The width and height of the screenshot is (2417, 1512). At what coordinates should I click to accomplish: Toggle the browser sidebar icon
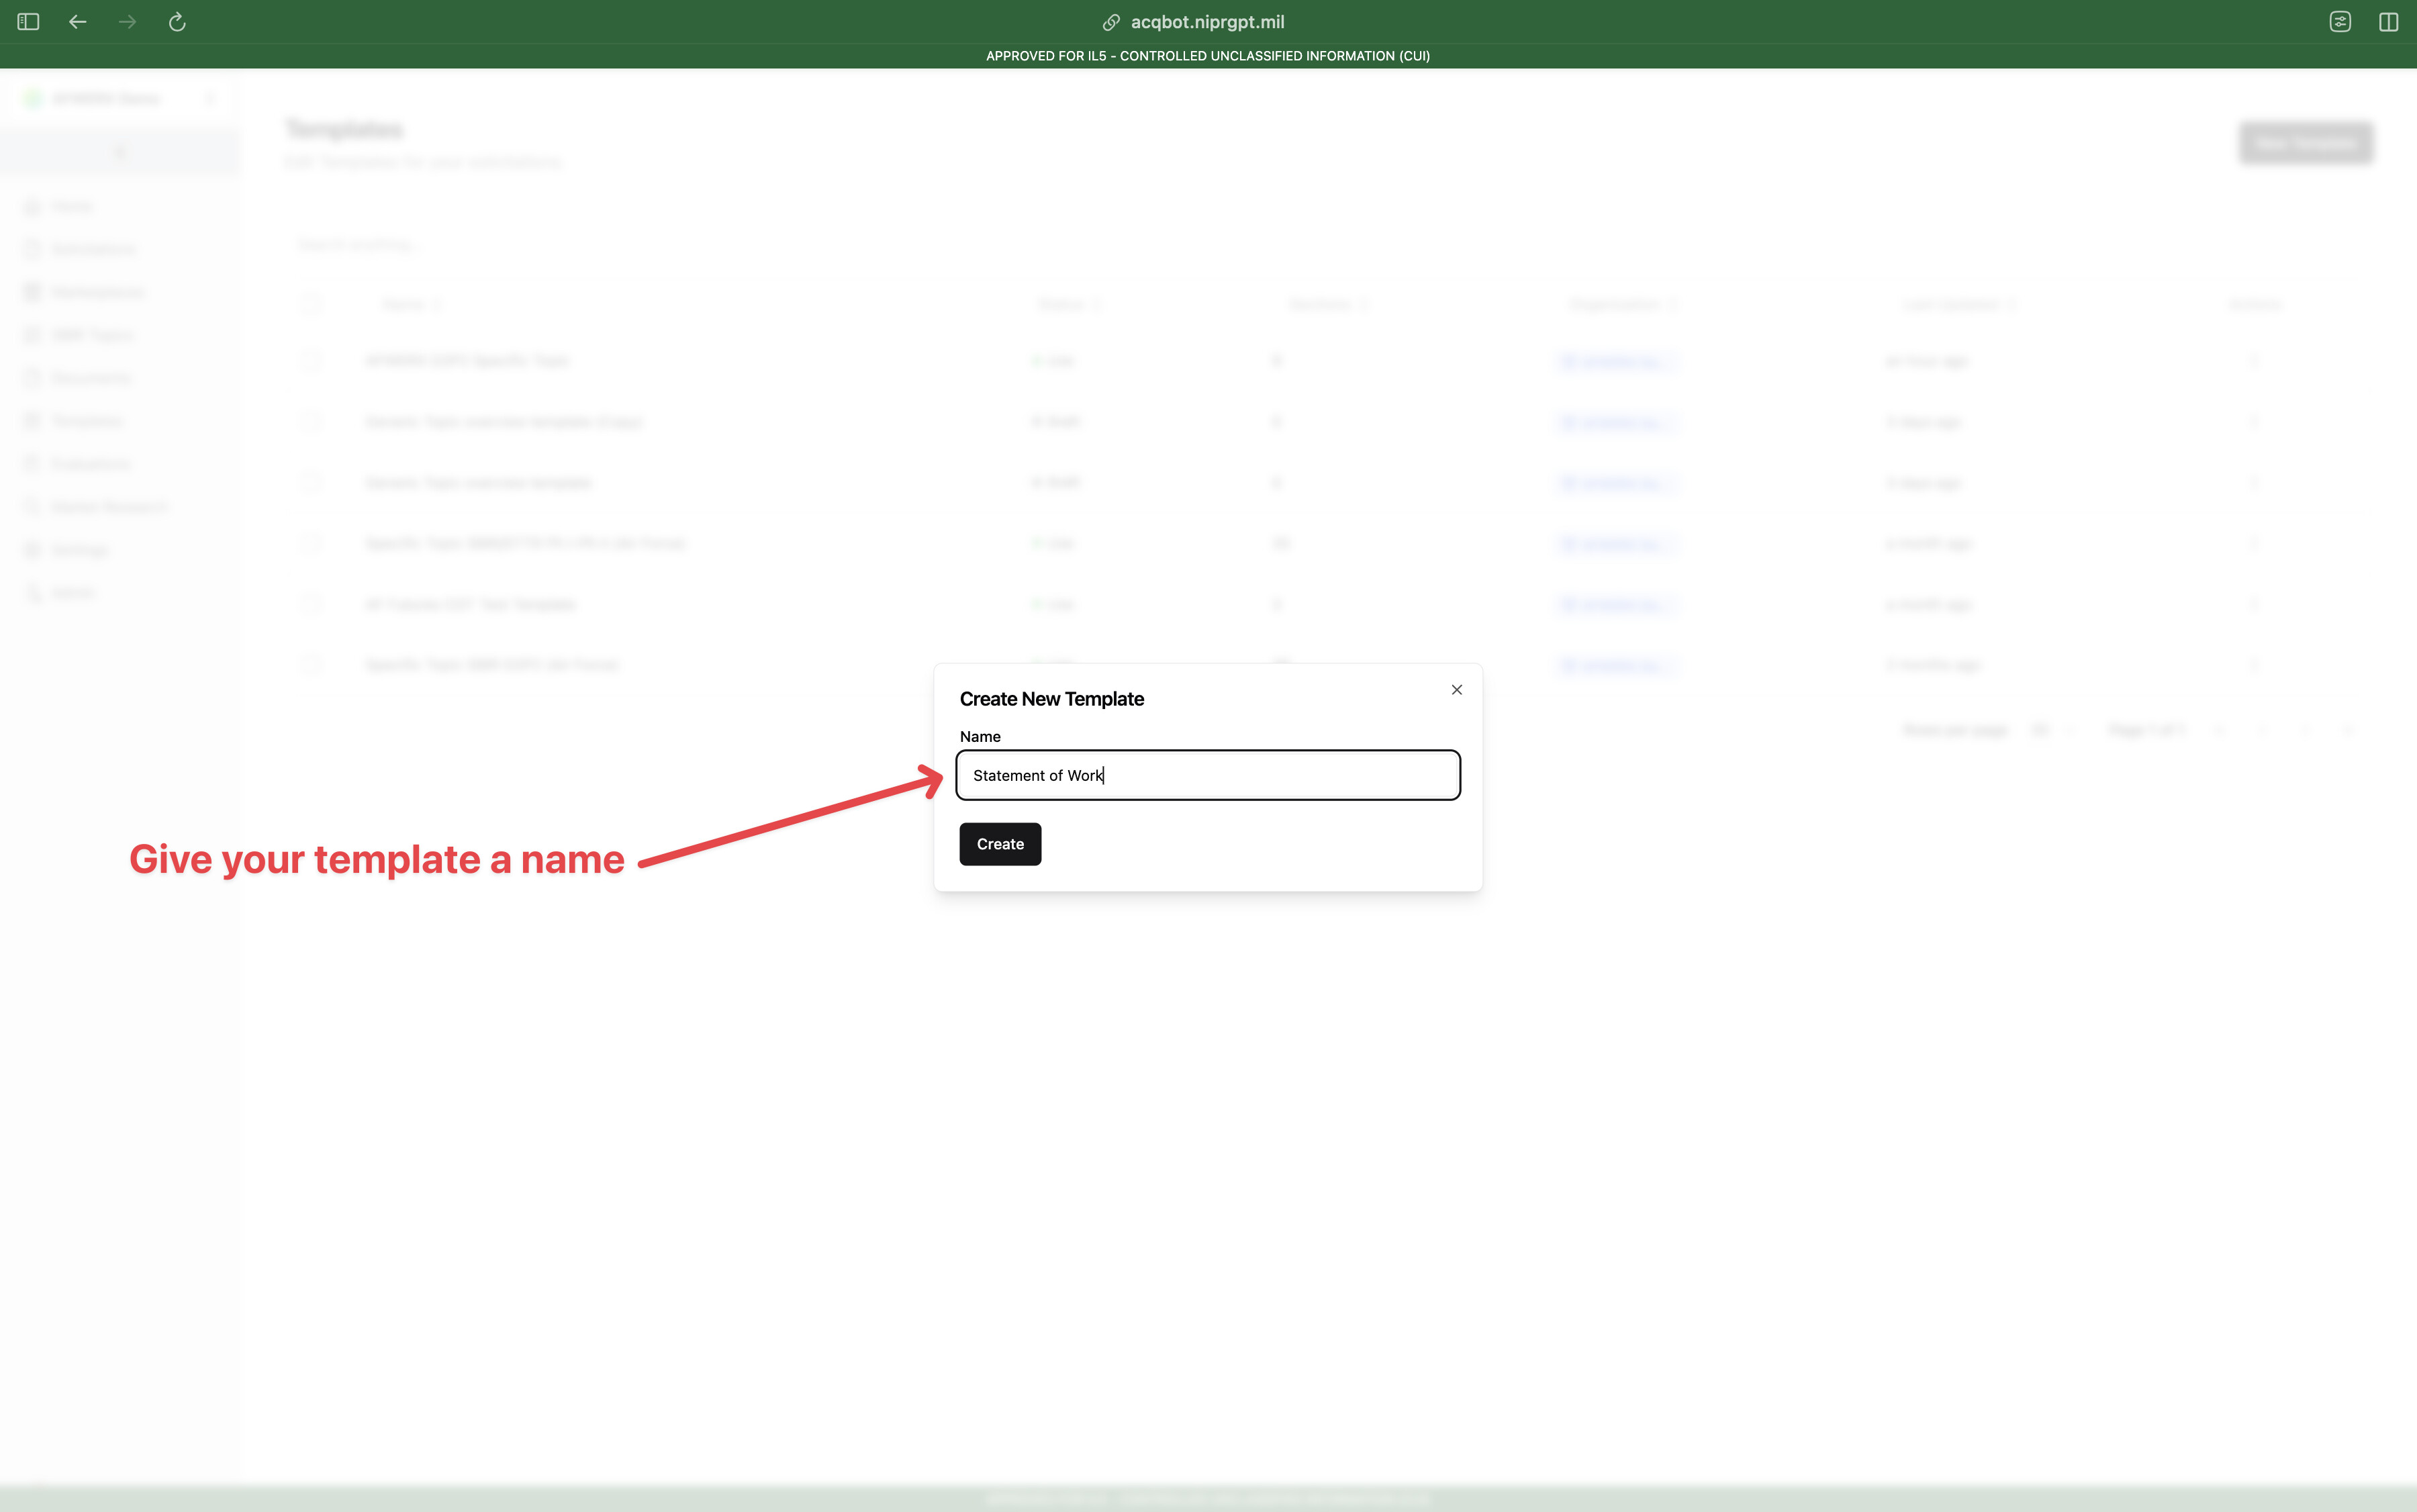tap(28, 22)
